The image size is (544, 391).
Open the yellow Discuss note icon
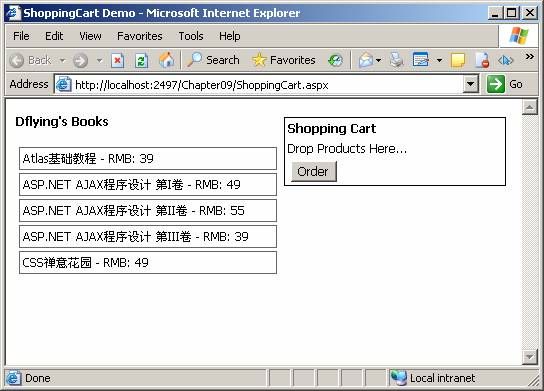tap(458, 60)
